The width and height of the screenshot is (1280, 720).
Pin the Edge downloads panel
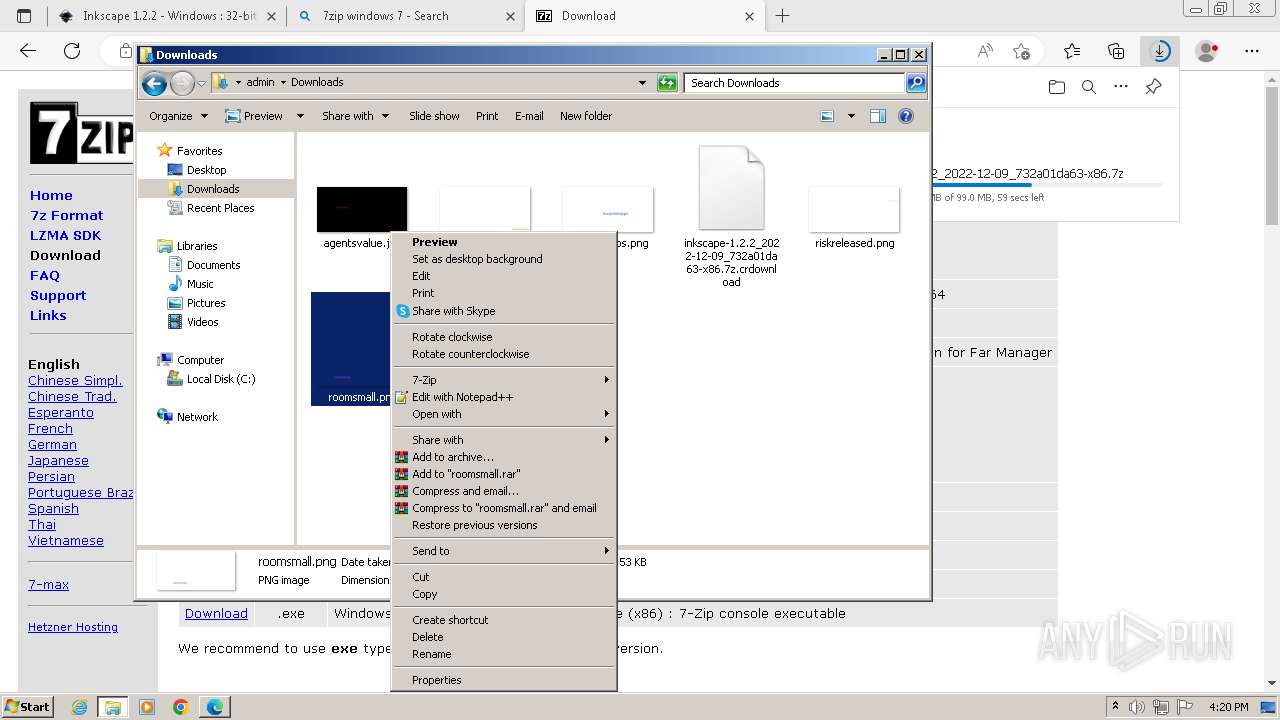1153,87
